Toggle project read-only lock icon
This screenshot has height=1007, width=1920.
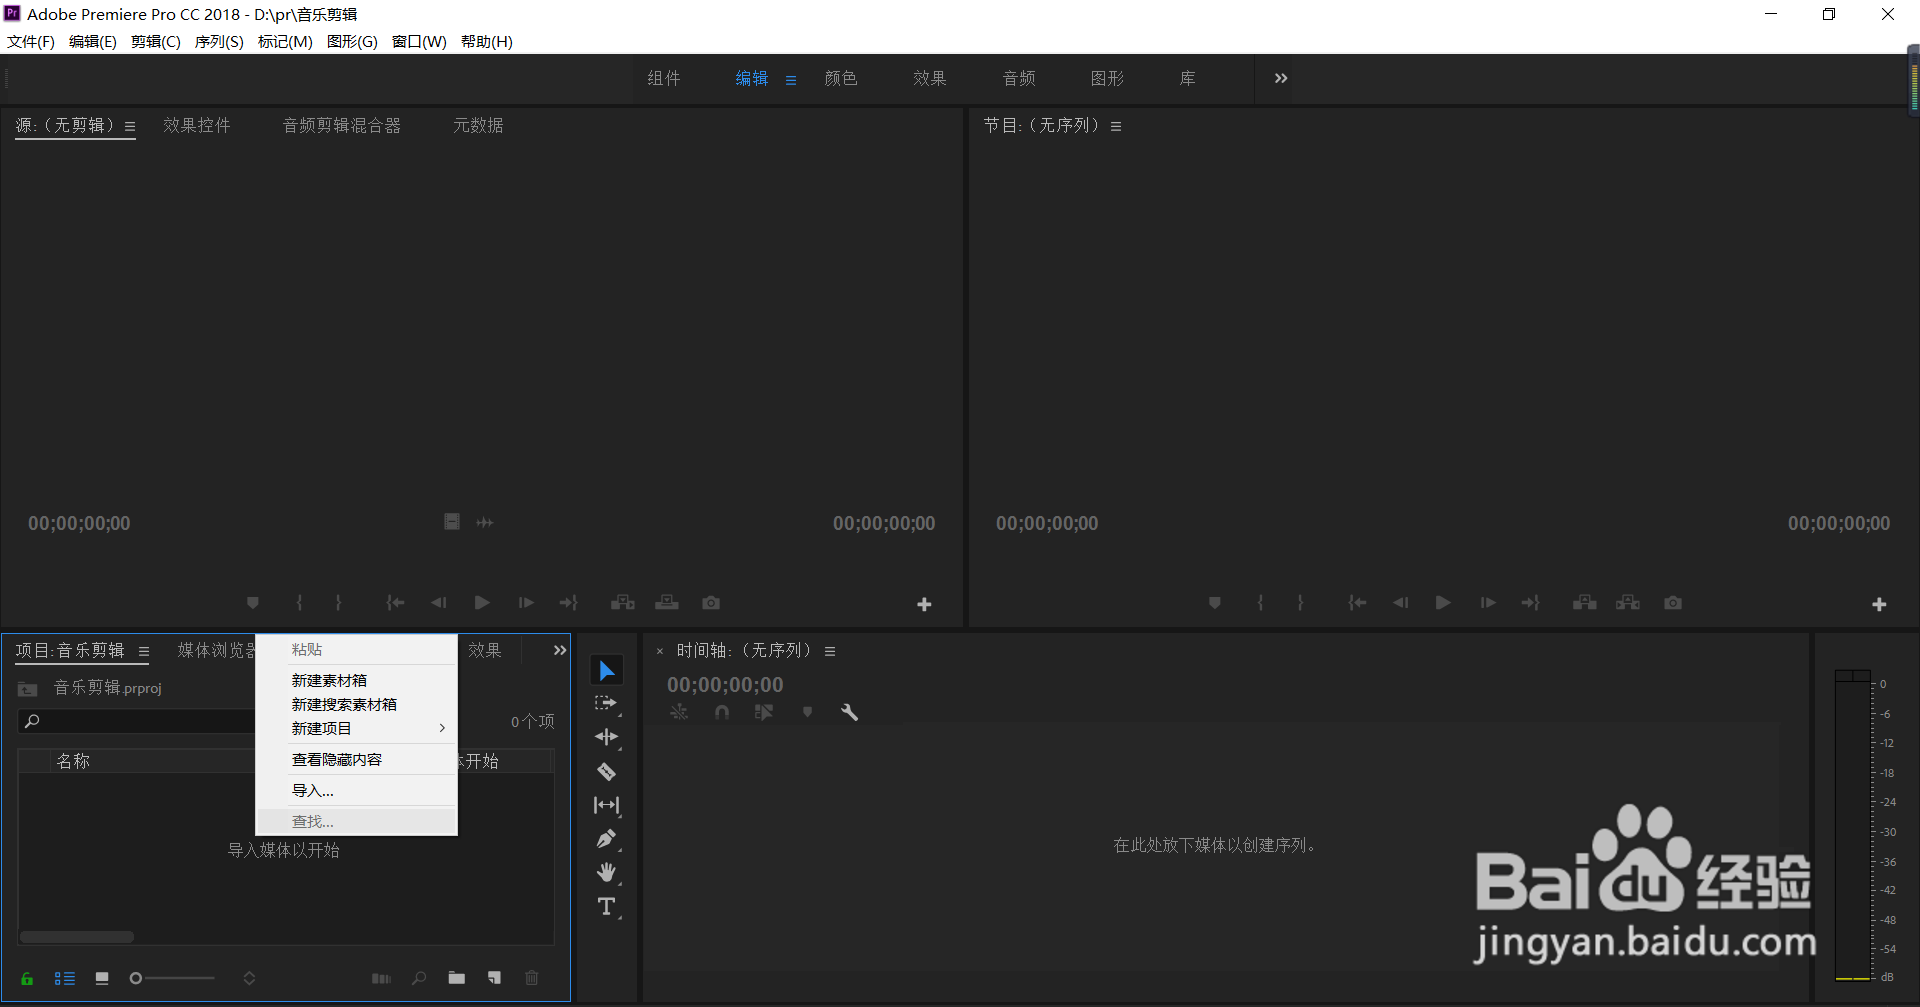[27, 978]
